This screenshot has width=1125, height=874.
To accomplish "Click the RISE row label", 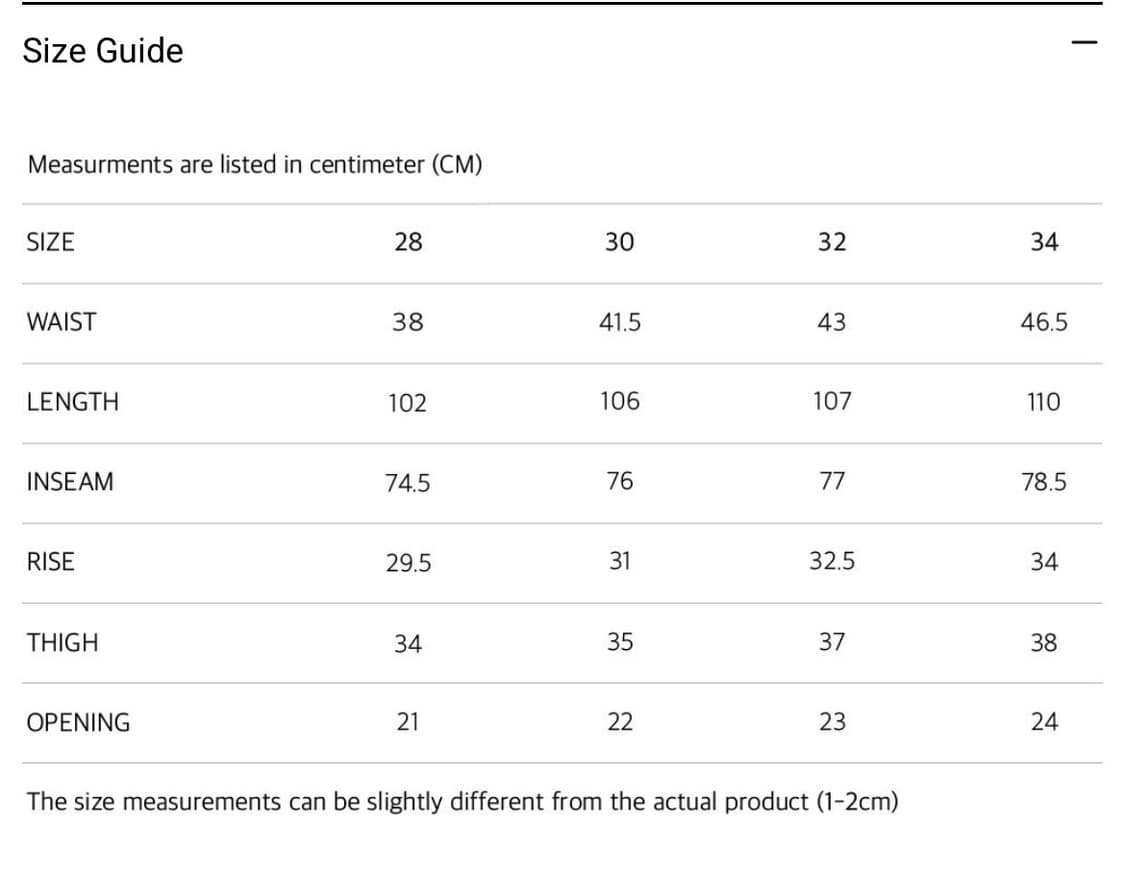I will pos(50,562).
